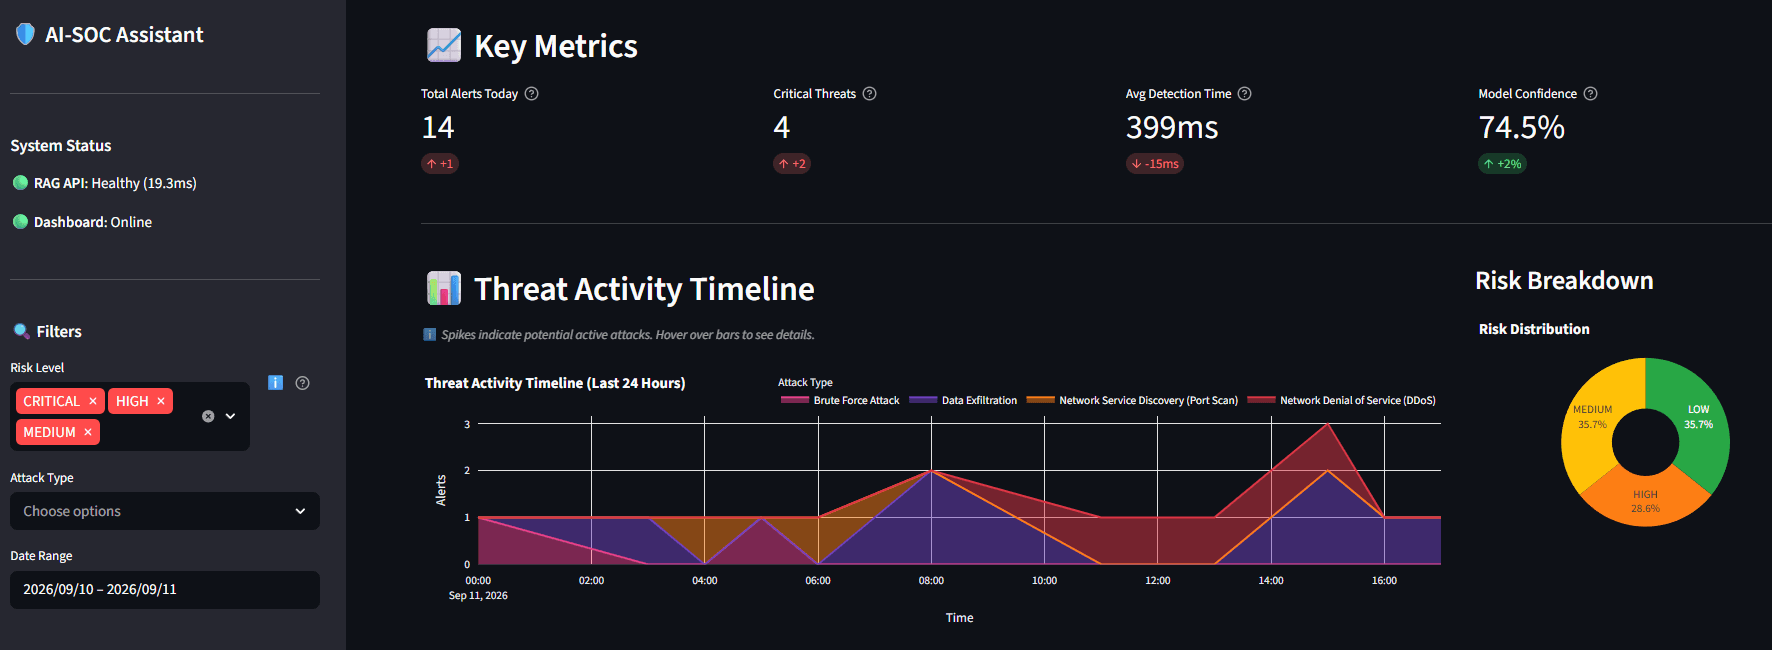Clear all selected Risk Level values

[x=208, y=416]
